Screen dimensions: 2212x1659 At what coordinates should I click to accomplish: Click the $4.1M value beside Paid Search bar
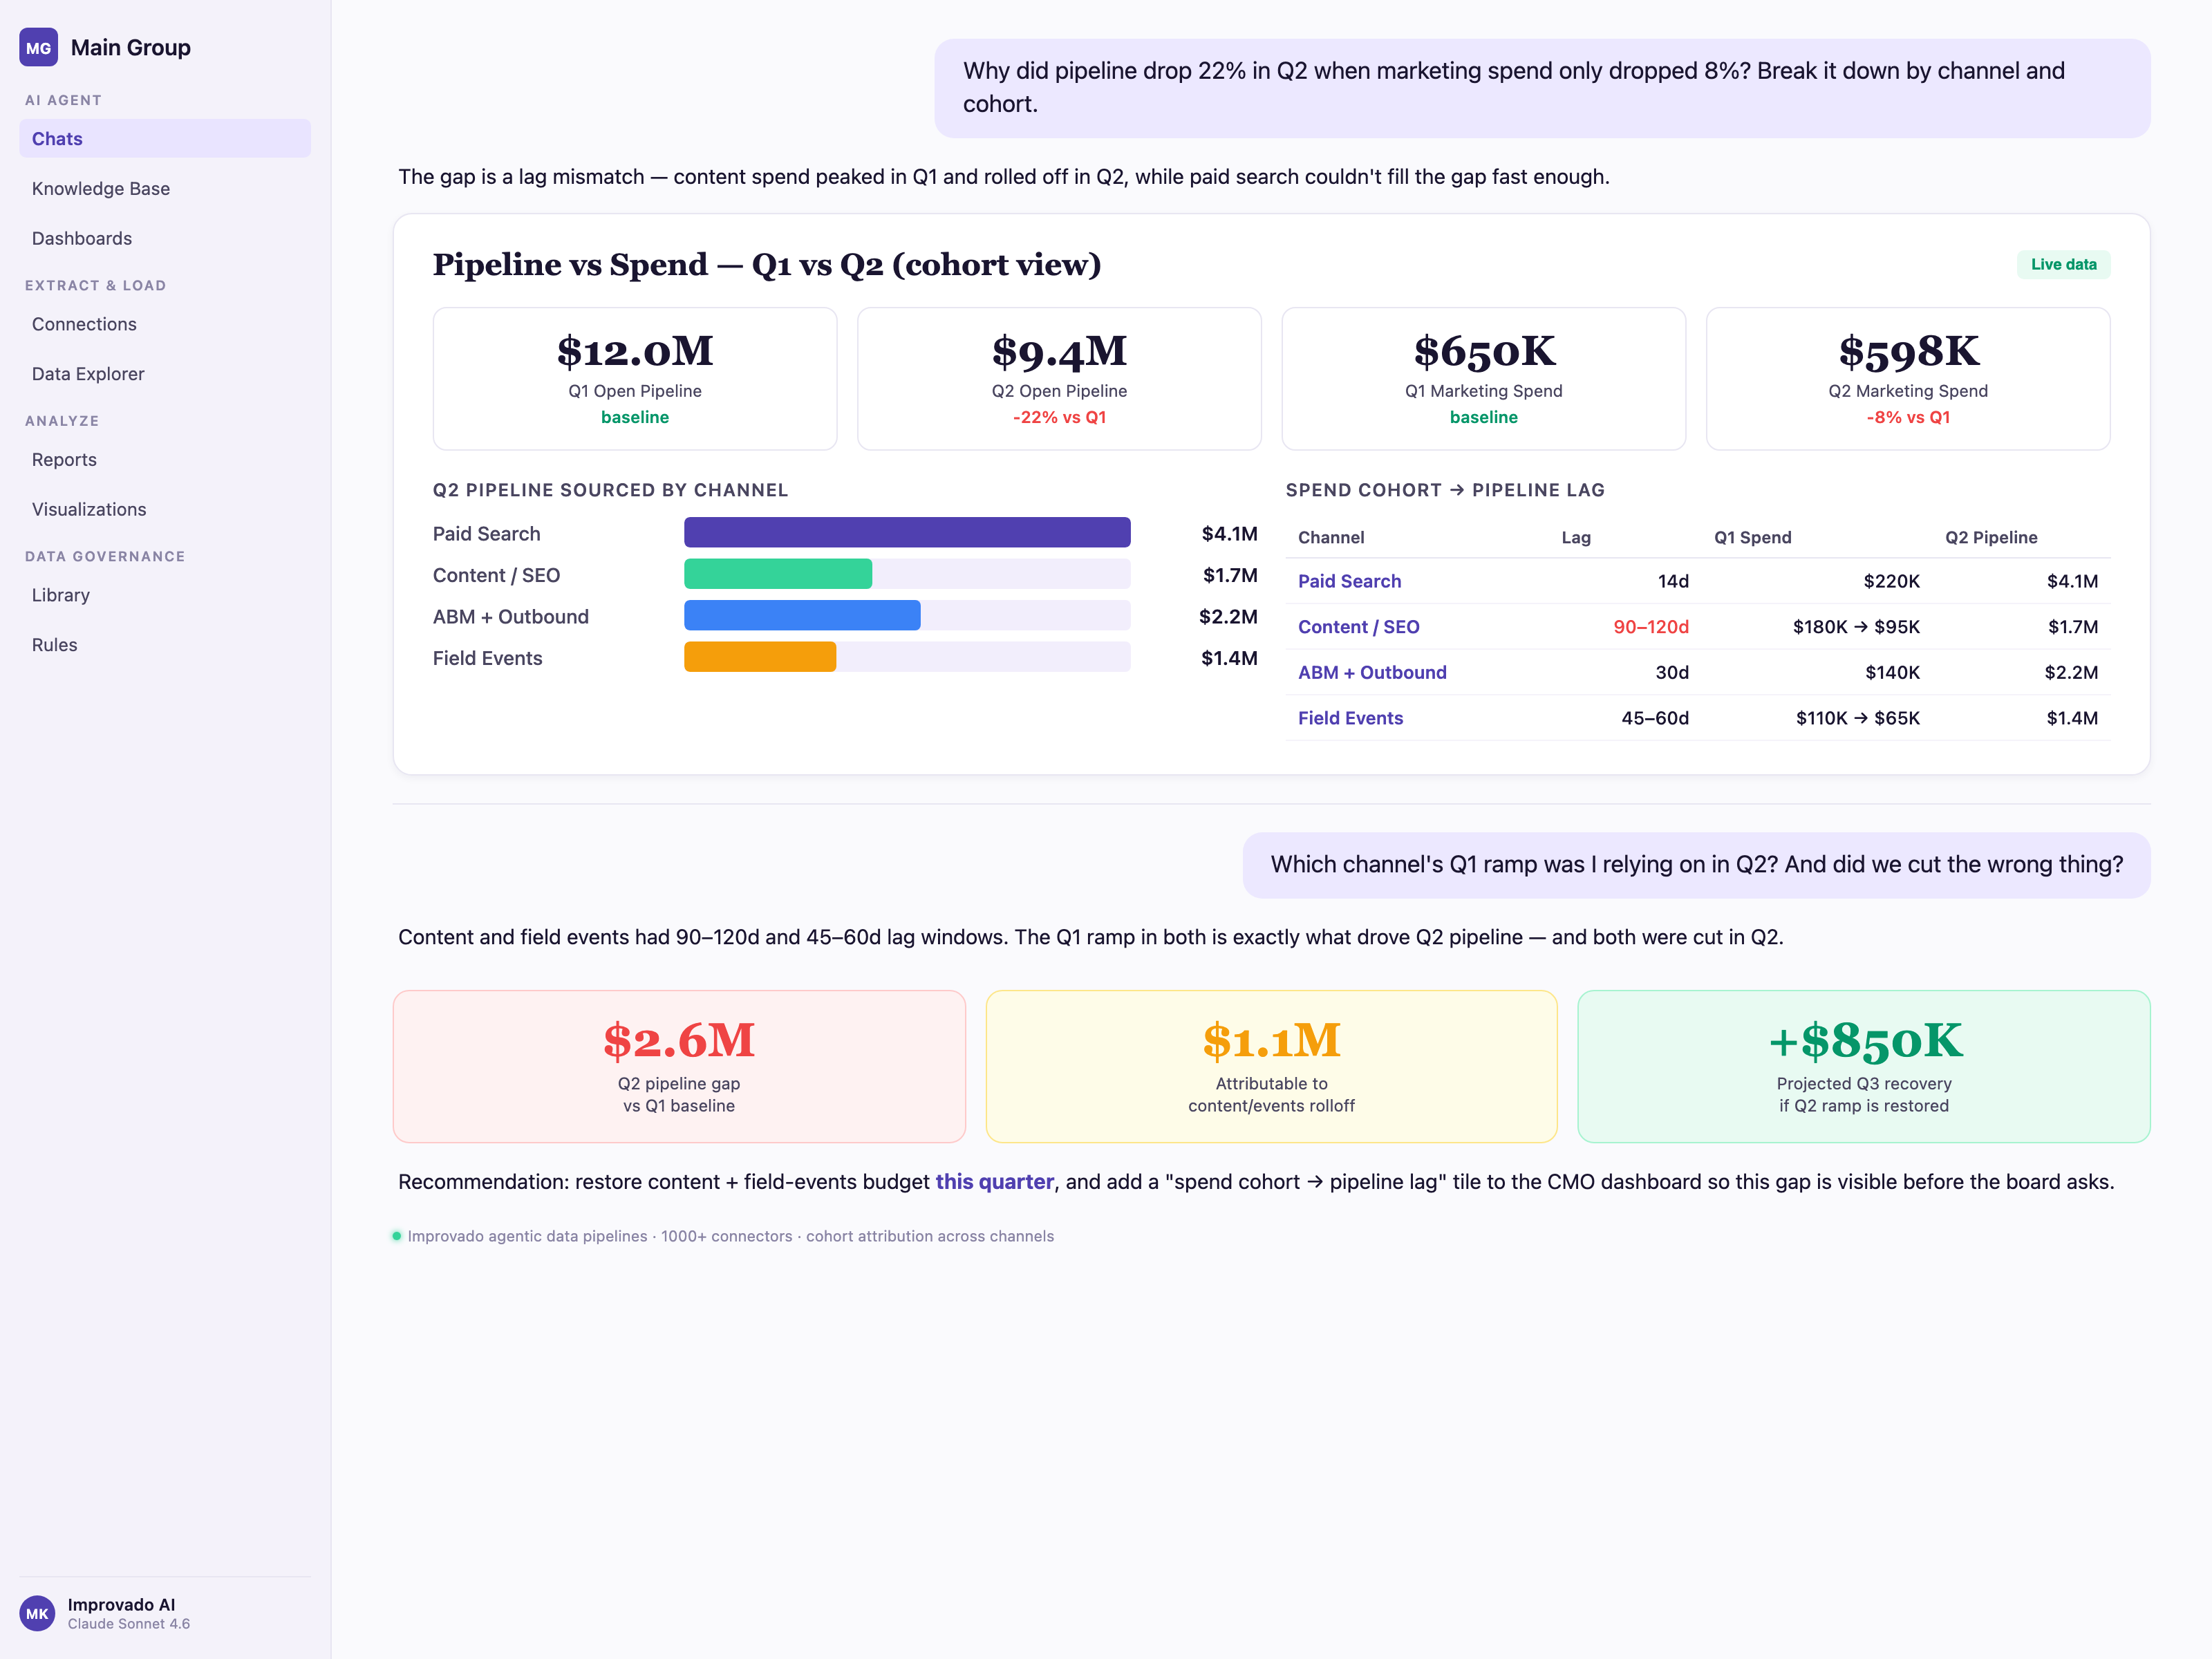pos(1229,533)
